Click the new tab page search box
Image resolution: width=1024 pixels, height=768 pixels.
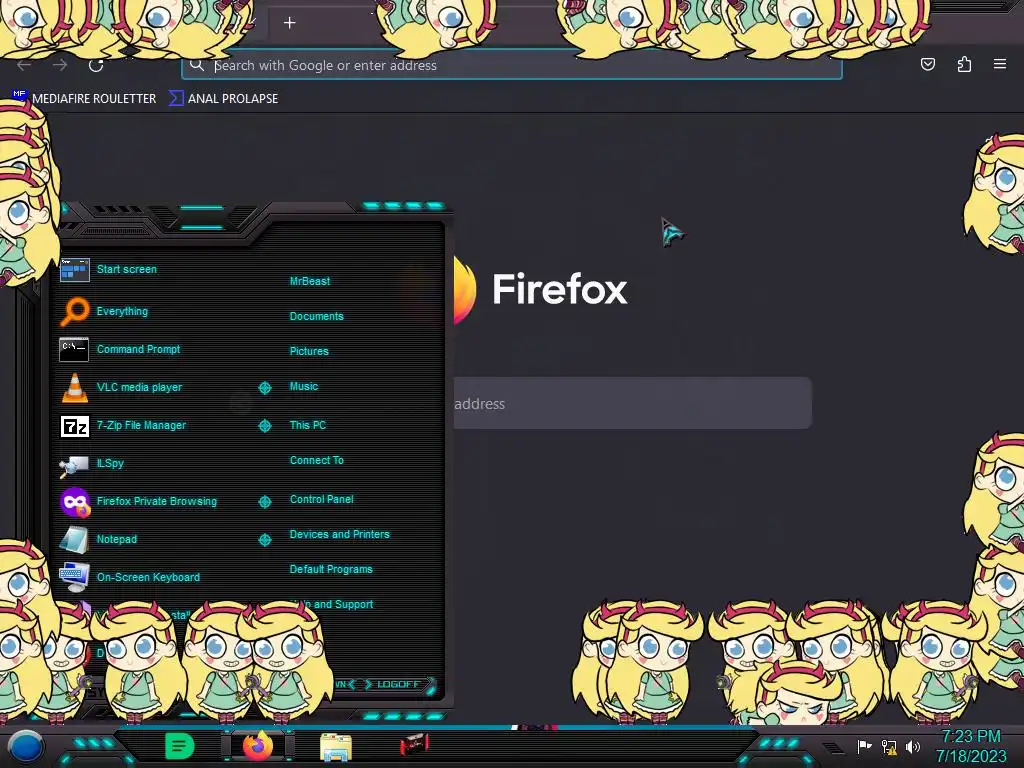pos(632,404)
